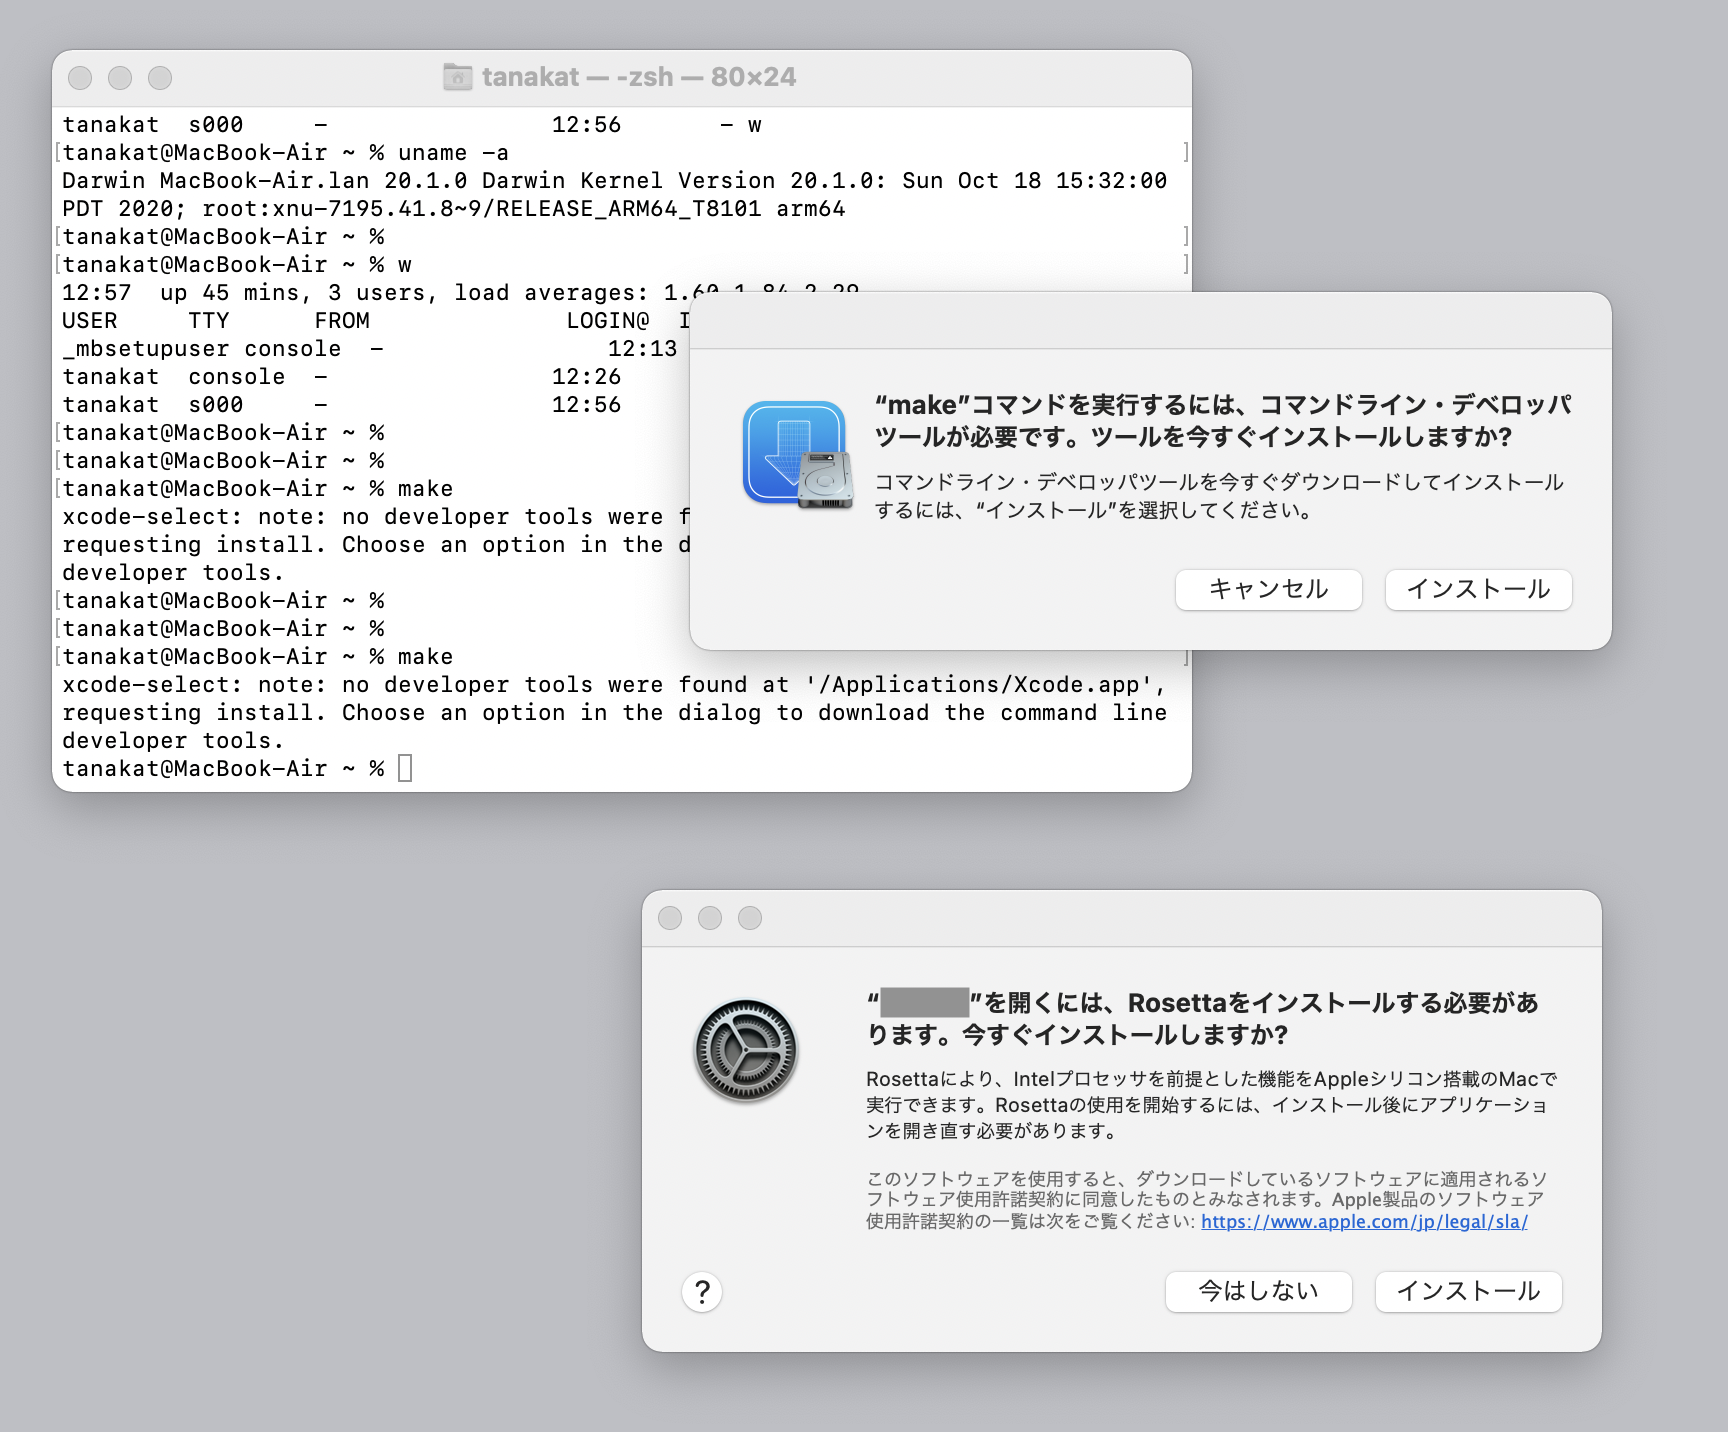The image size is (1728, 1432).
Task: Click the 'root:xnu-7195.41.8~9/RELEASE_ARM64_T8101' text
Action: (x=482, y=209)
